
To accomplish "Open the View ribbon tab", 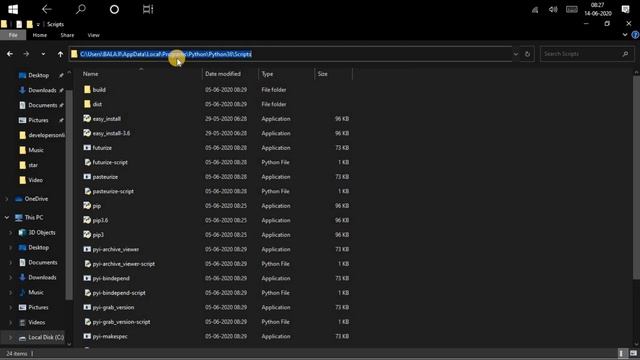I will click(x=93, y=35).
